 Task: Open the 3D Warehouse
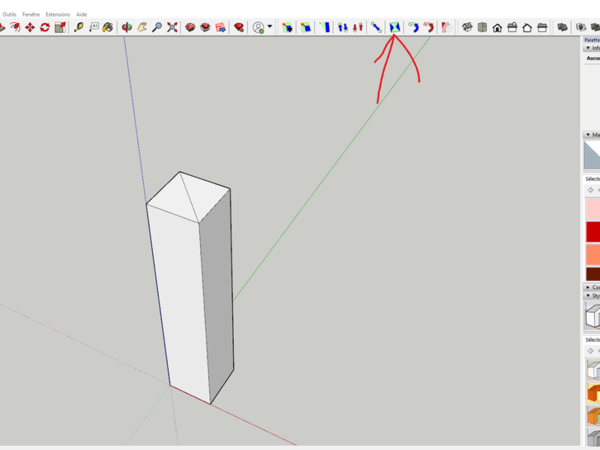pos(190,28)
